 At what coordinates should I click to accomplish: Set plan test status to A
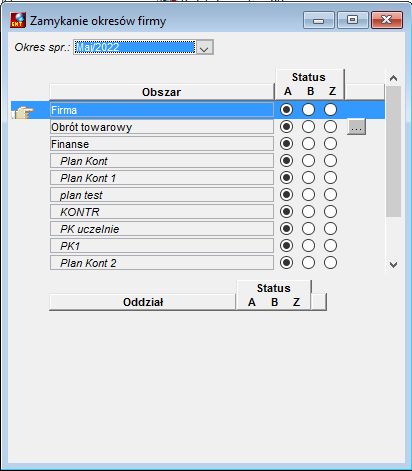(286, 195)
